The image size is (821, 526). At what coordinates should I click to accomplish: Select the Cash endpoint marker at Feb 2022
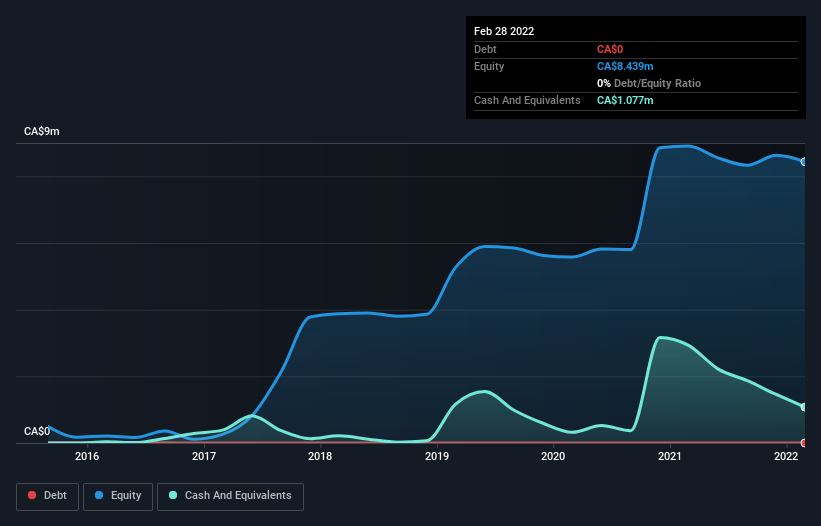(x=804, y=407)
